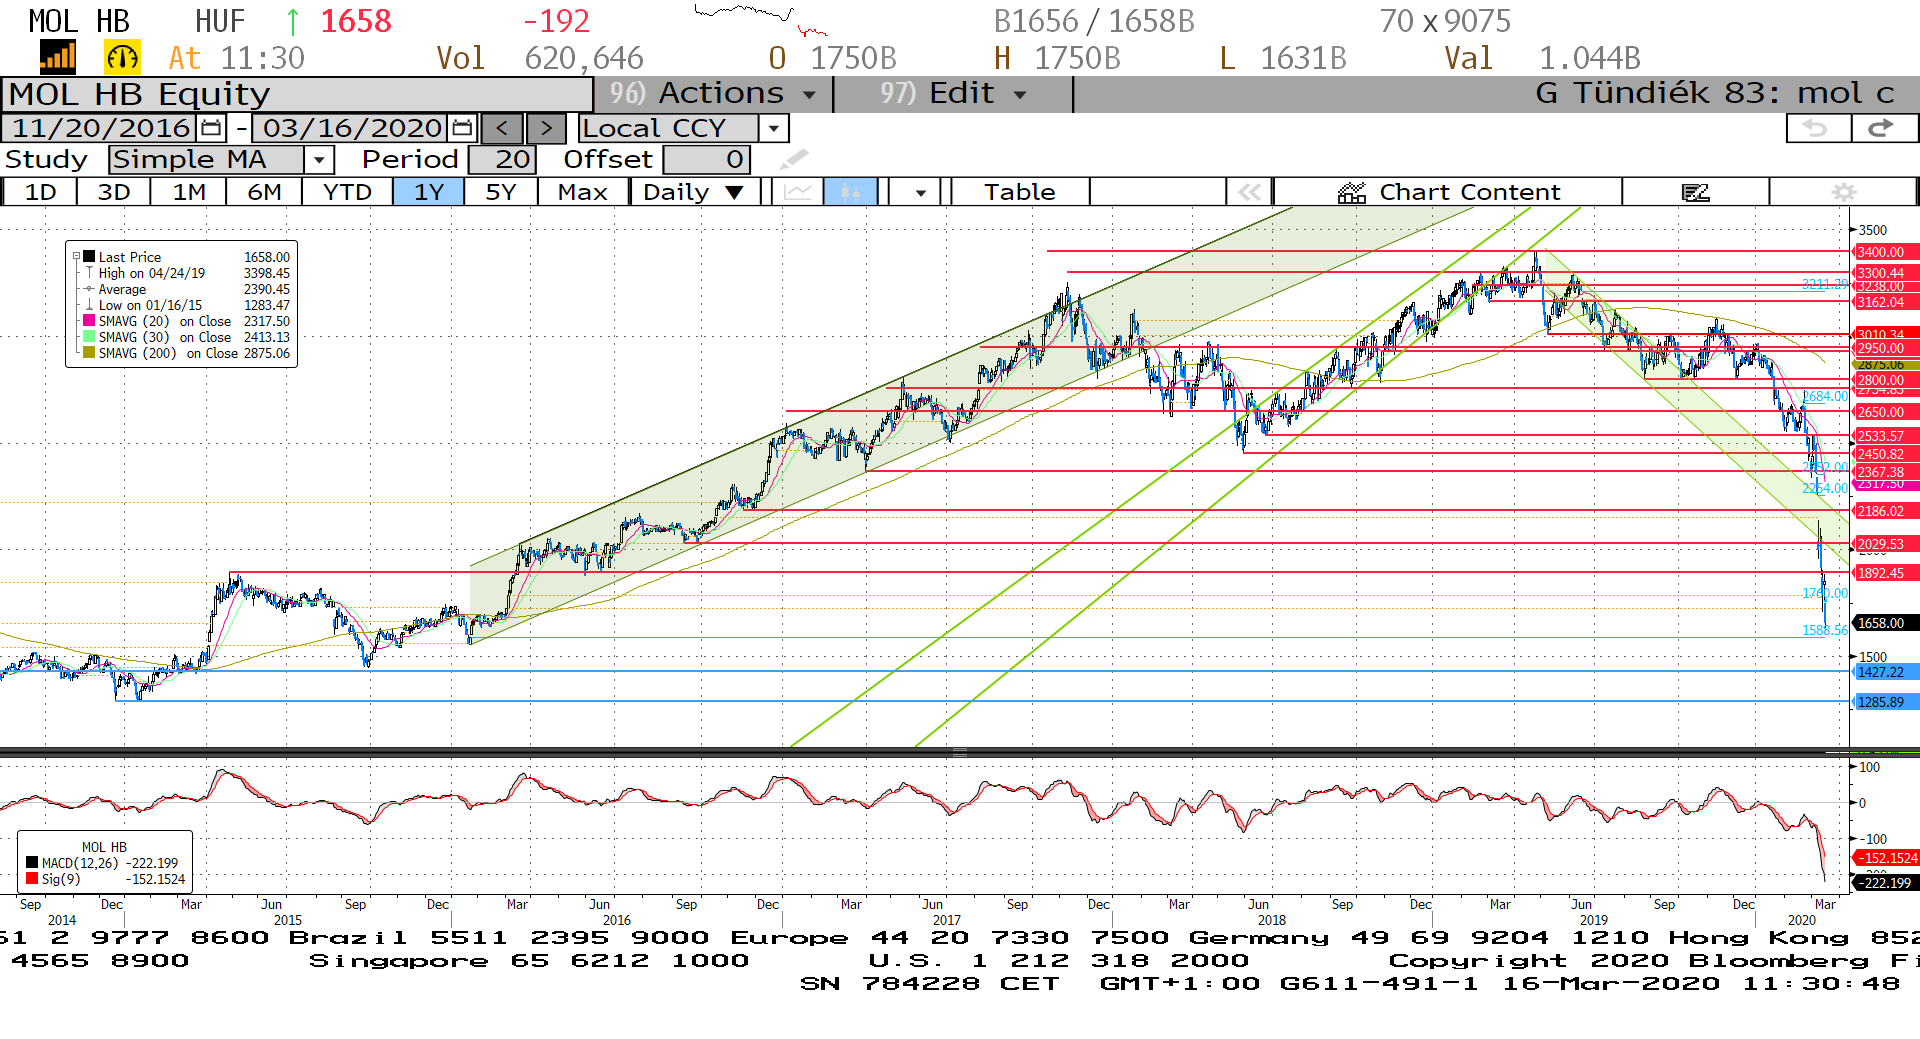Select the candlestick chart type icon

pos(850,192)
